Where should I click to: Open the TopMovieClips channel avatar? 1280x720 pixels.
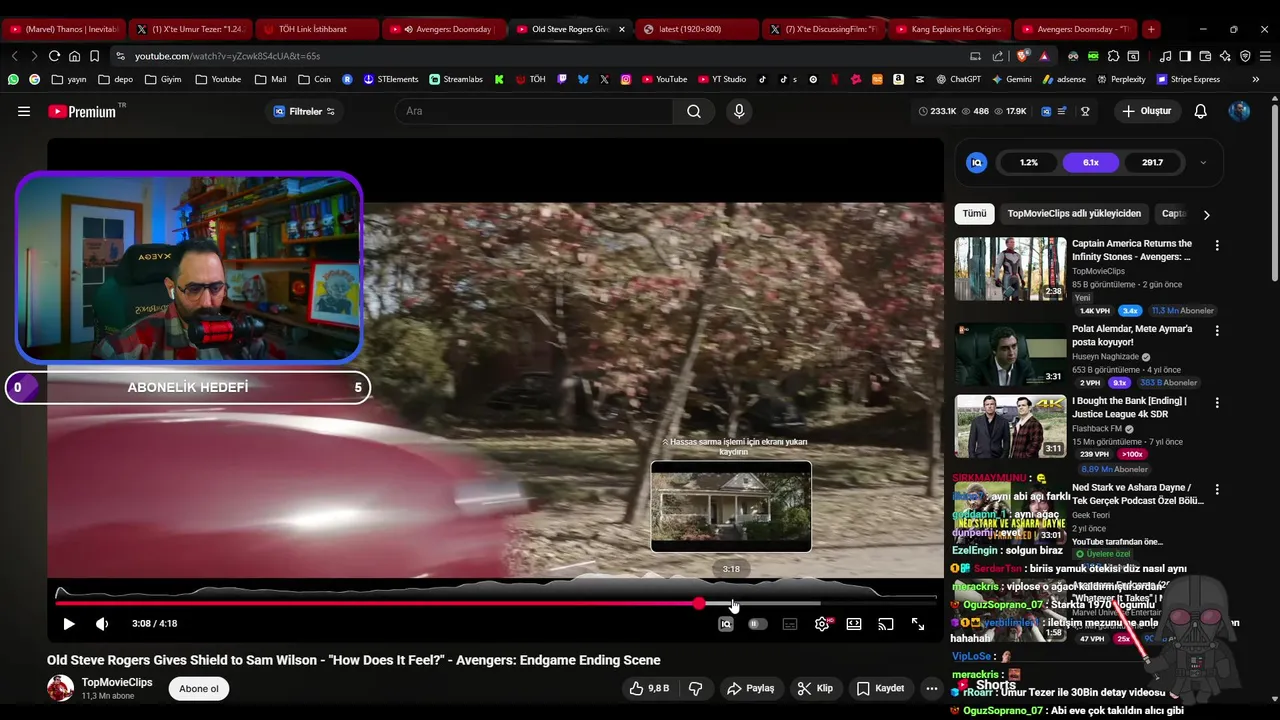tap(61, 688)
